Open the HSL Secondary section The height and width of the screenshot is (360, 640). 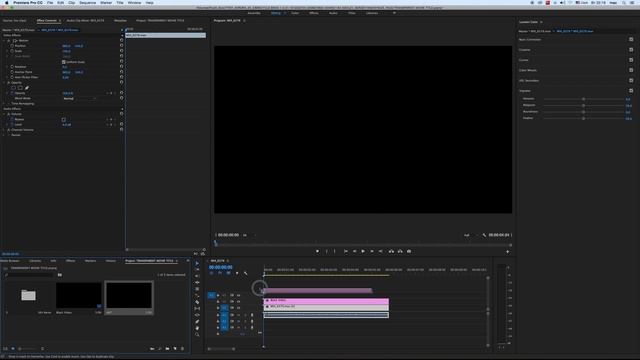(529, 80)
